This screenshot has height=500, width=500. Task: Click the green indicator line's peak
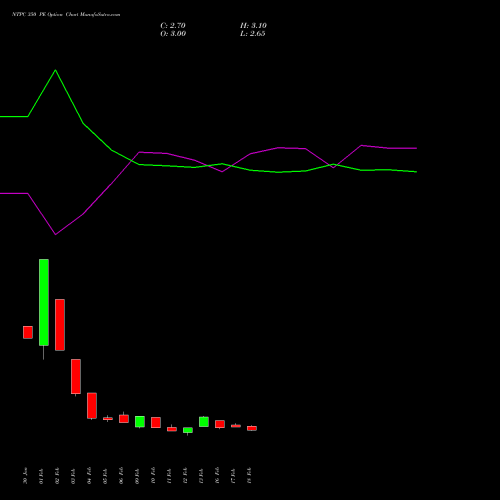click(x=55, y=70)
